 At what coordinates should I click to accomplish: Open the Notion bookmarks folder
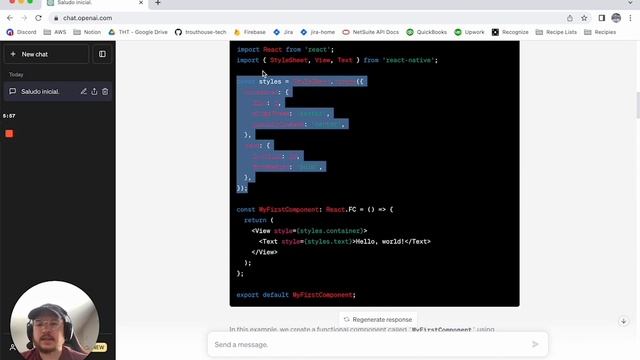point(87,32)
